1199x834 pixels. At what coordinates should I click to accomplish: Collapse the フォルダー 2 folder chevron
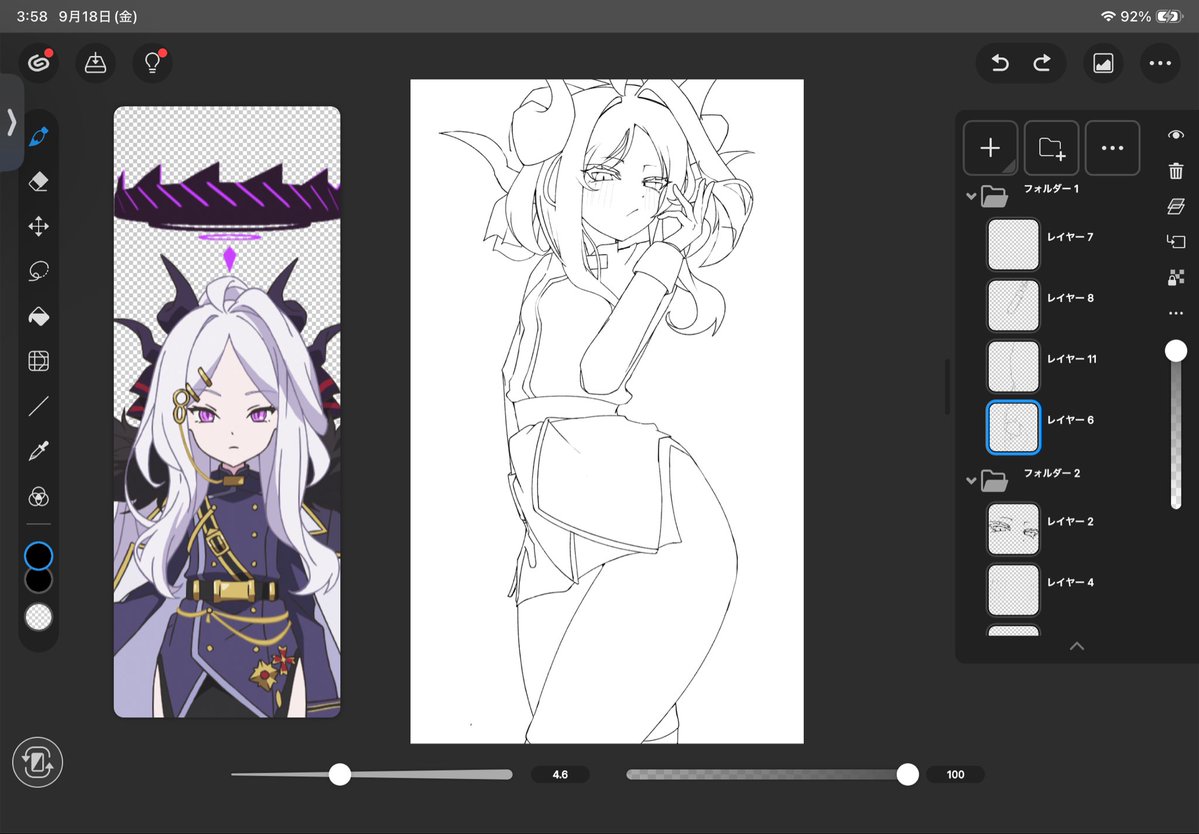click(971, 481)
